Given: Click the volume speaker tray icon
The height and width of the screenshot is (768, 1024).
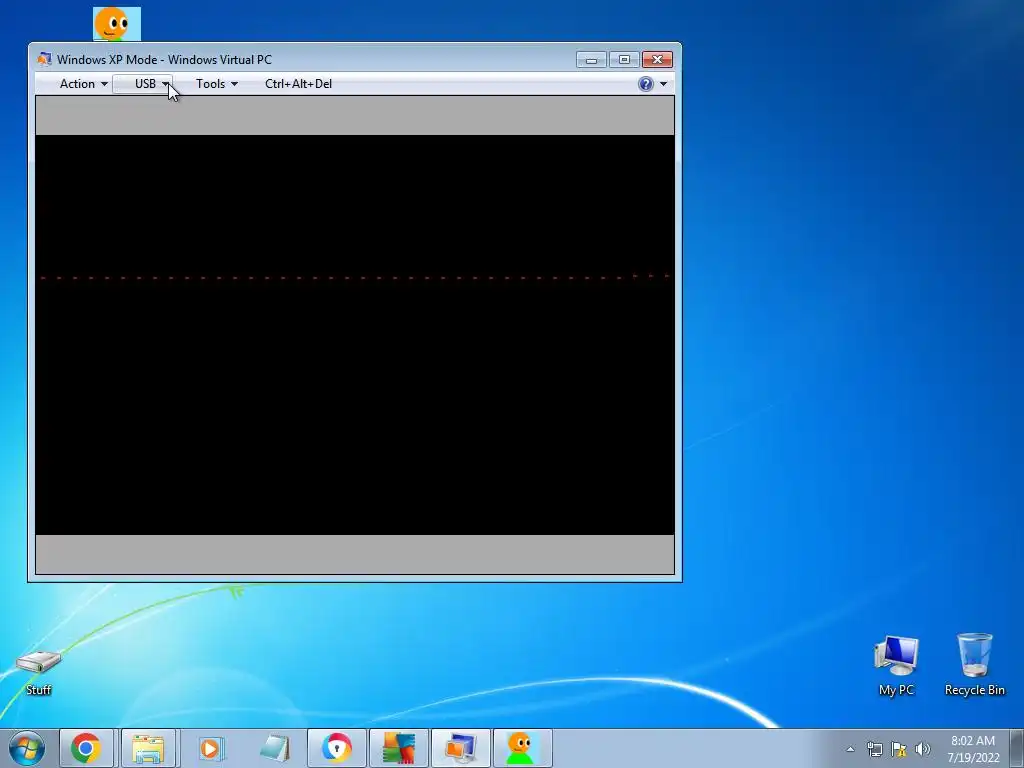Looking at the screenshot, I should pyautogui.click(x=922, y=749).
